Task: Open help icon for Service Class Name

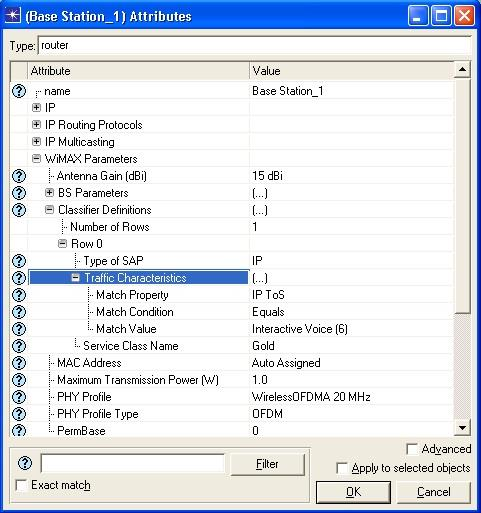Action: click(x=19, y=346)
